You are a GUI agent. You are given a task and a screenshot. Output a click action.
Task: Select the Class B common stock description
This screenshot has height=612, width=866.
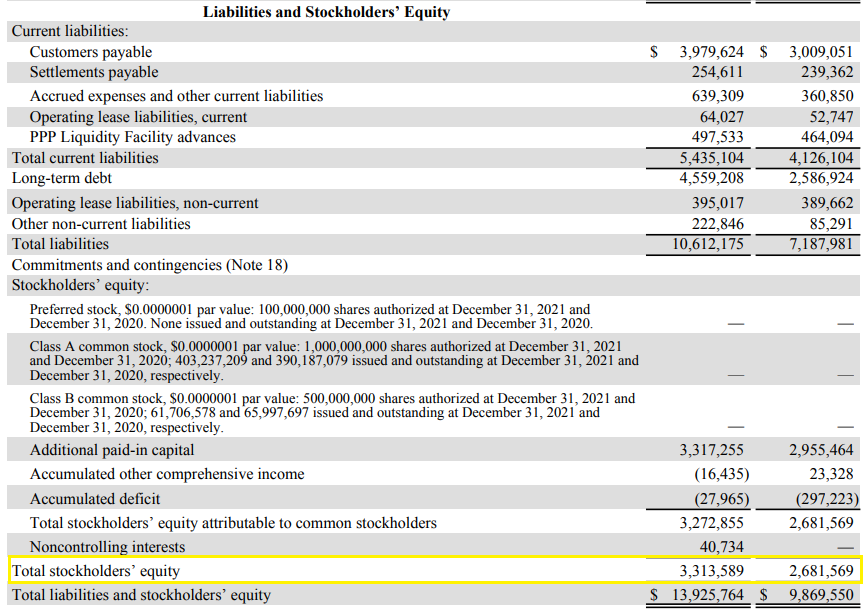click(x=332, y=412)
